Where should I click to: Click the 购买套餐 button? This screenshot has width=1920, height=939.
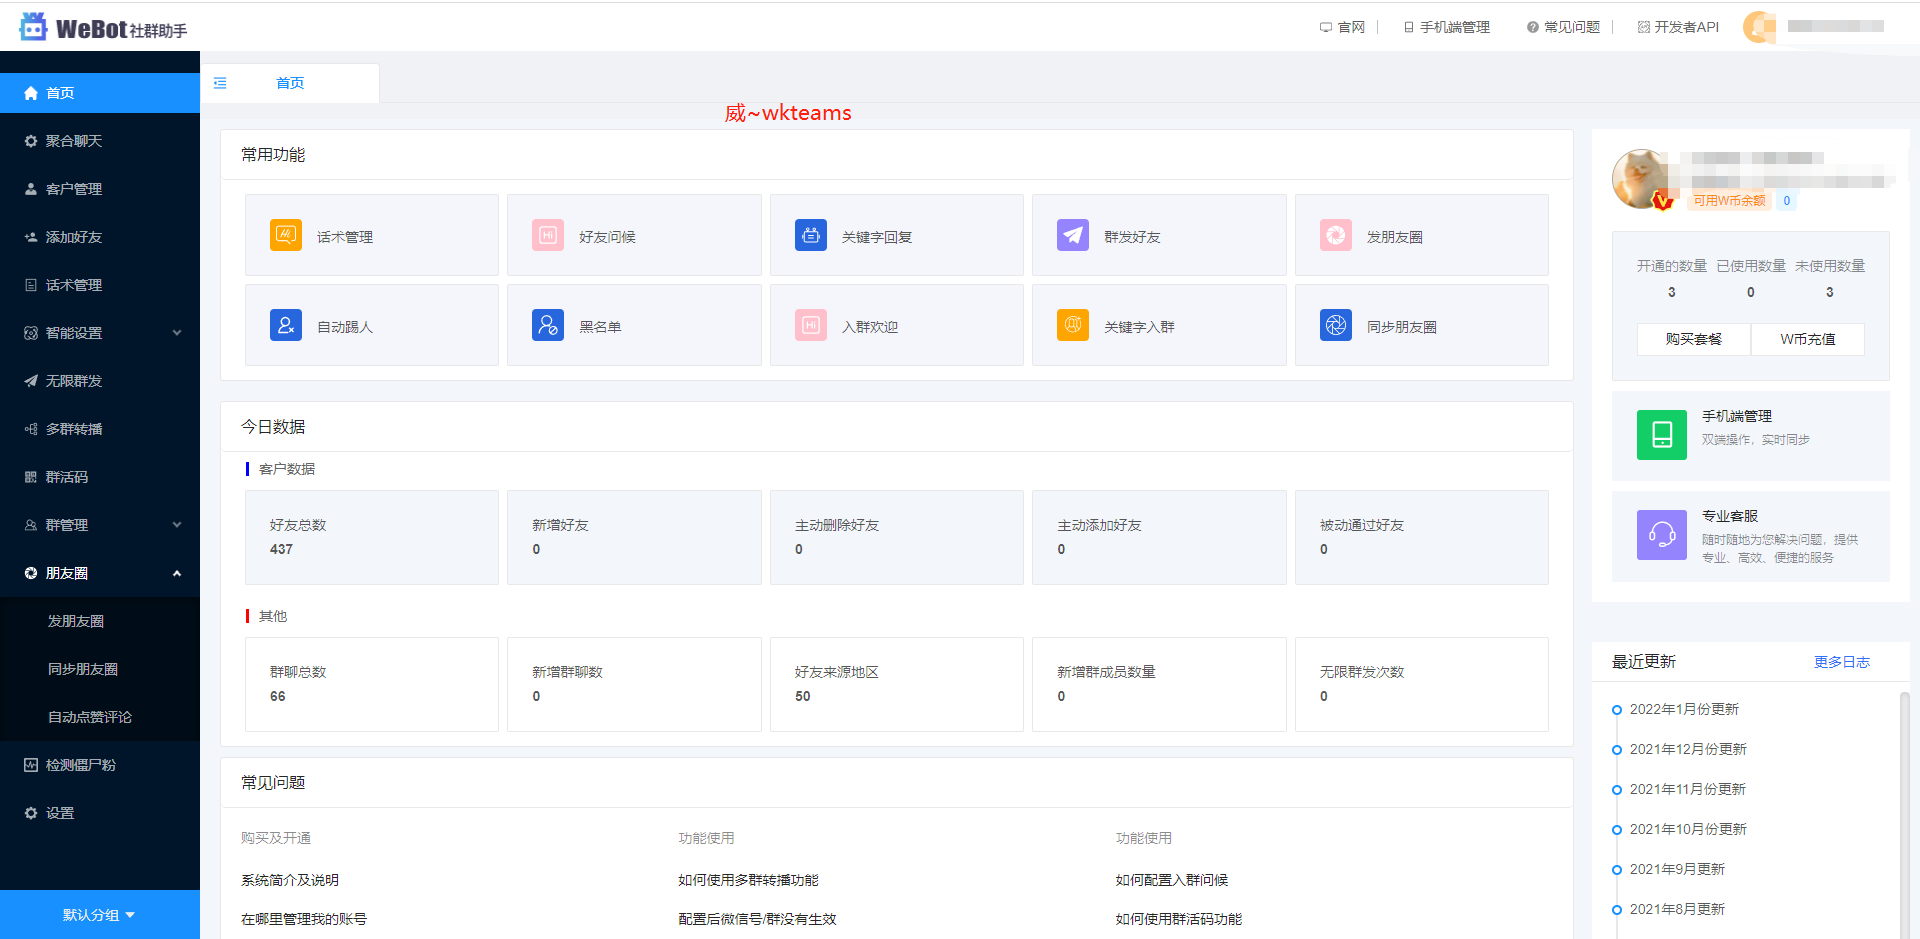point(1694,339)
